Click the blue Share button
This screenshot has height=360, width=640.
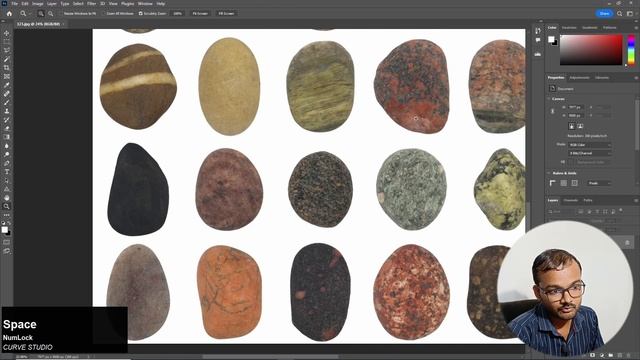604,13
